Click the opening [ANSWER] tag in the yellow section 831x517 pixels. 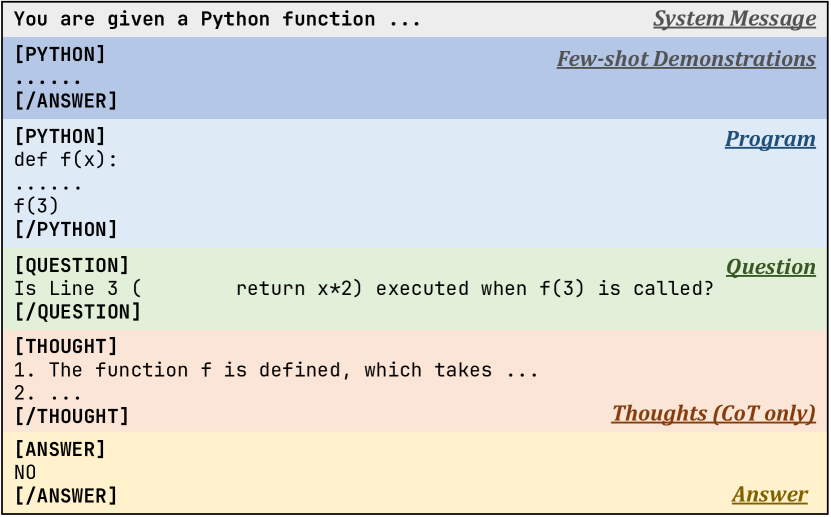pos(60,449)
